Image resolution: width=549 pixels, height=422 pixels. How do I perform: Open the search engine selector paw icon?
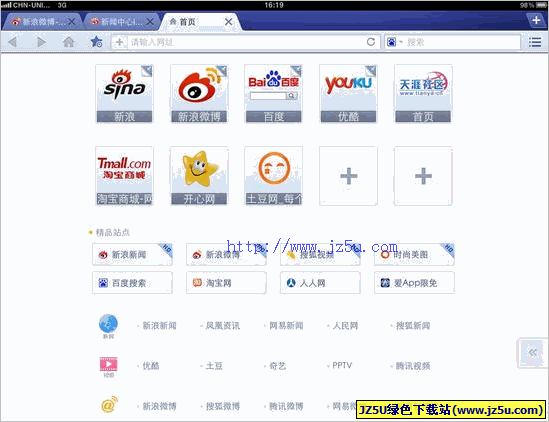(x=391, y=42)
